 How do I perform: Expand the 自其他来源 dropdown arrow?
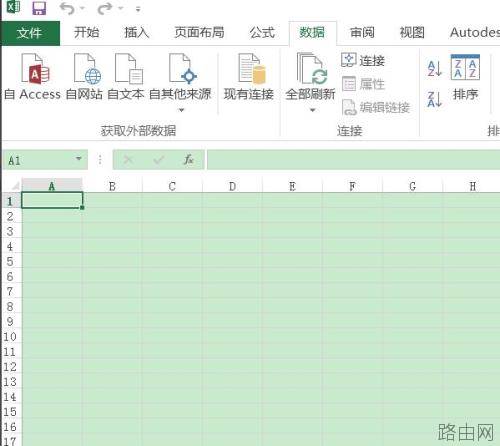tap(181, 110)
